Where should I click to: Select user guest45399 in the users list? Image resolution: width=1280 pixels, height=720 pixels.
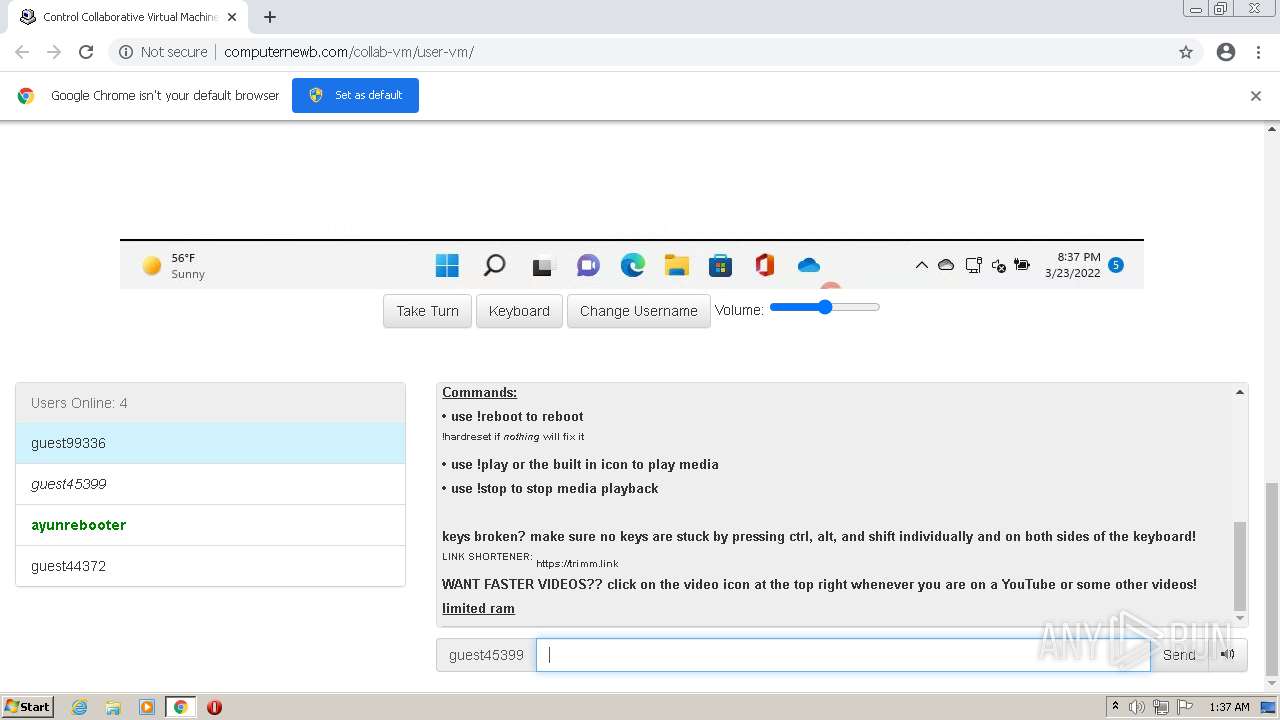pyautogui.click(x=210, y=484)
